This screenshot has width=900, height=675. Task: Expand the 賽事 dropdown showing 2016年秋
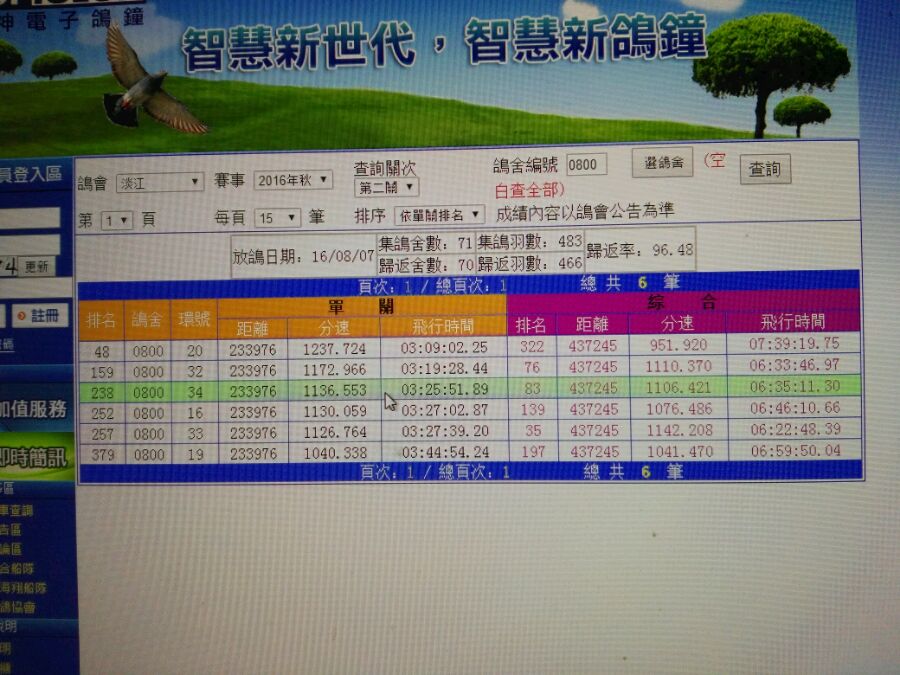(293, 180)
